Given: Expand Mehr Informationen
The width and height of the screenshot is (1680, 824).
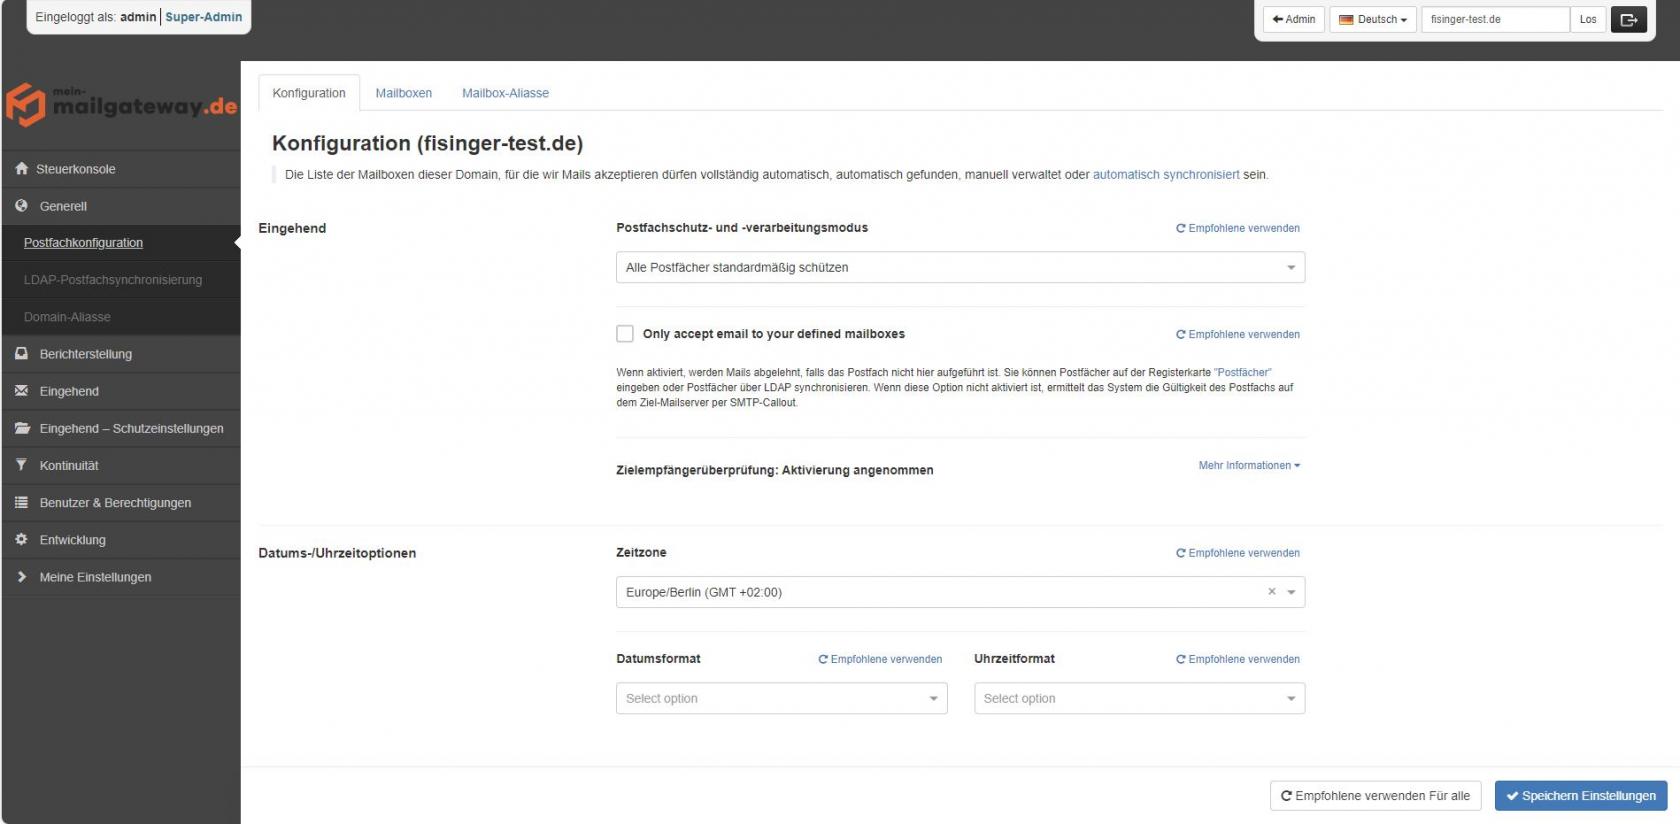Looking at the screenshot, I should pos(1249,466).
